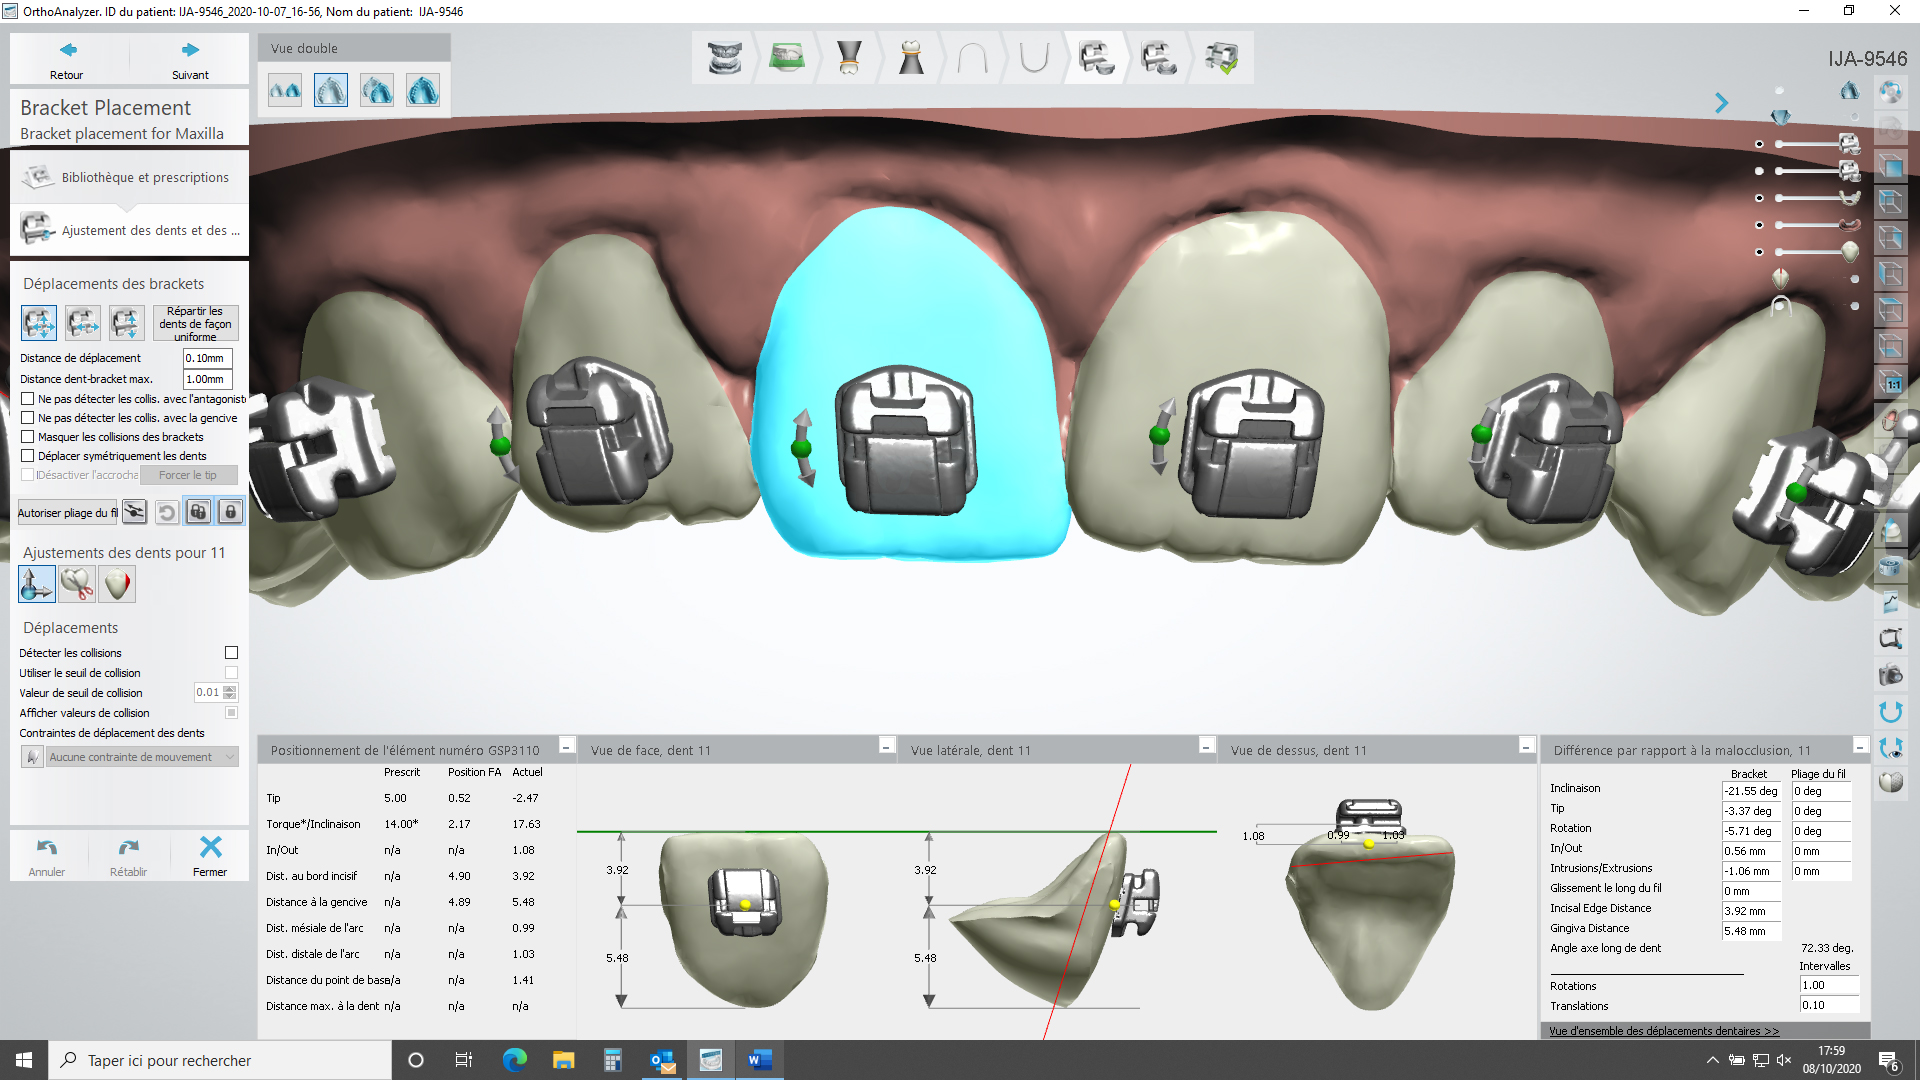The width and height of the screenshot is (1920, 1080).
Task: Select the tooth with red edge tool
Action: pos(117,583)
